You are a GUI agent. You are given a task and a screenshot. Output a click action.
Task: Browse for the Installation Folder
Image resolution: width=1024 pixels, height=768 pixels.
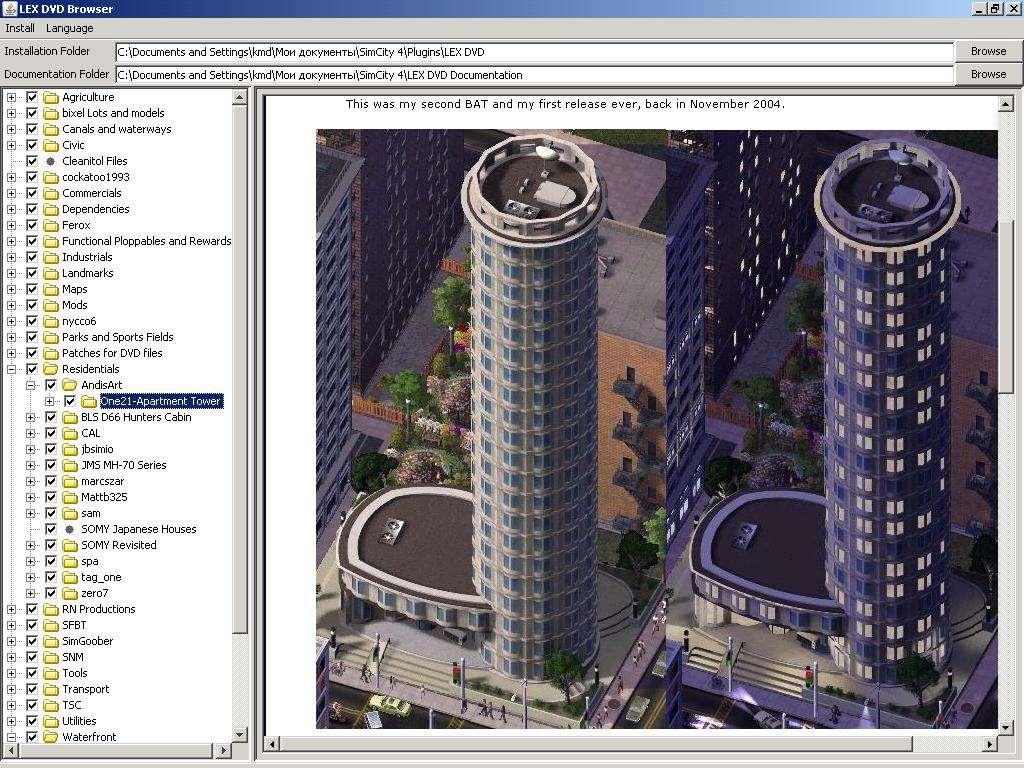[x=988, y=51]
